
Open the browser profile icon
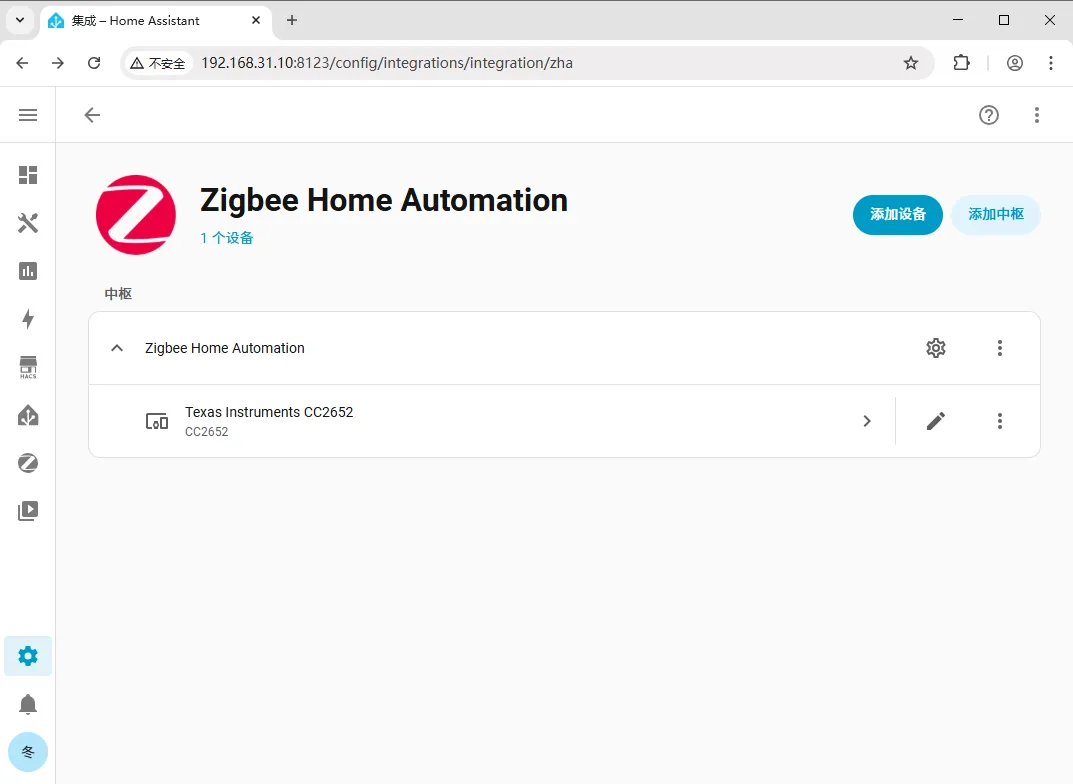click(1015, 63)
